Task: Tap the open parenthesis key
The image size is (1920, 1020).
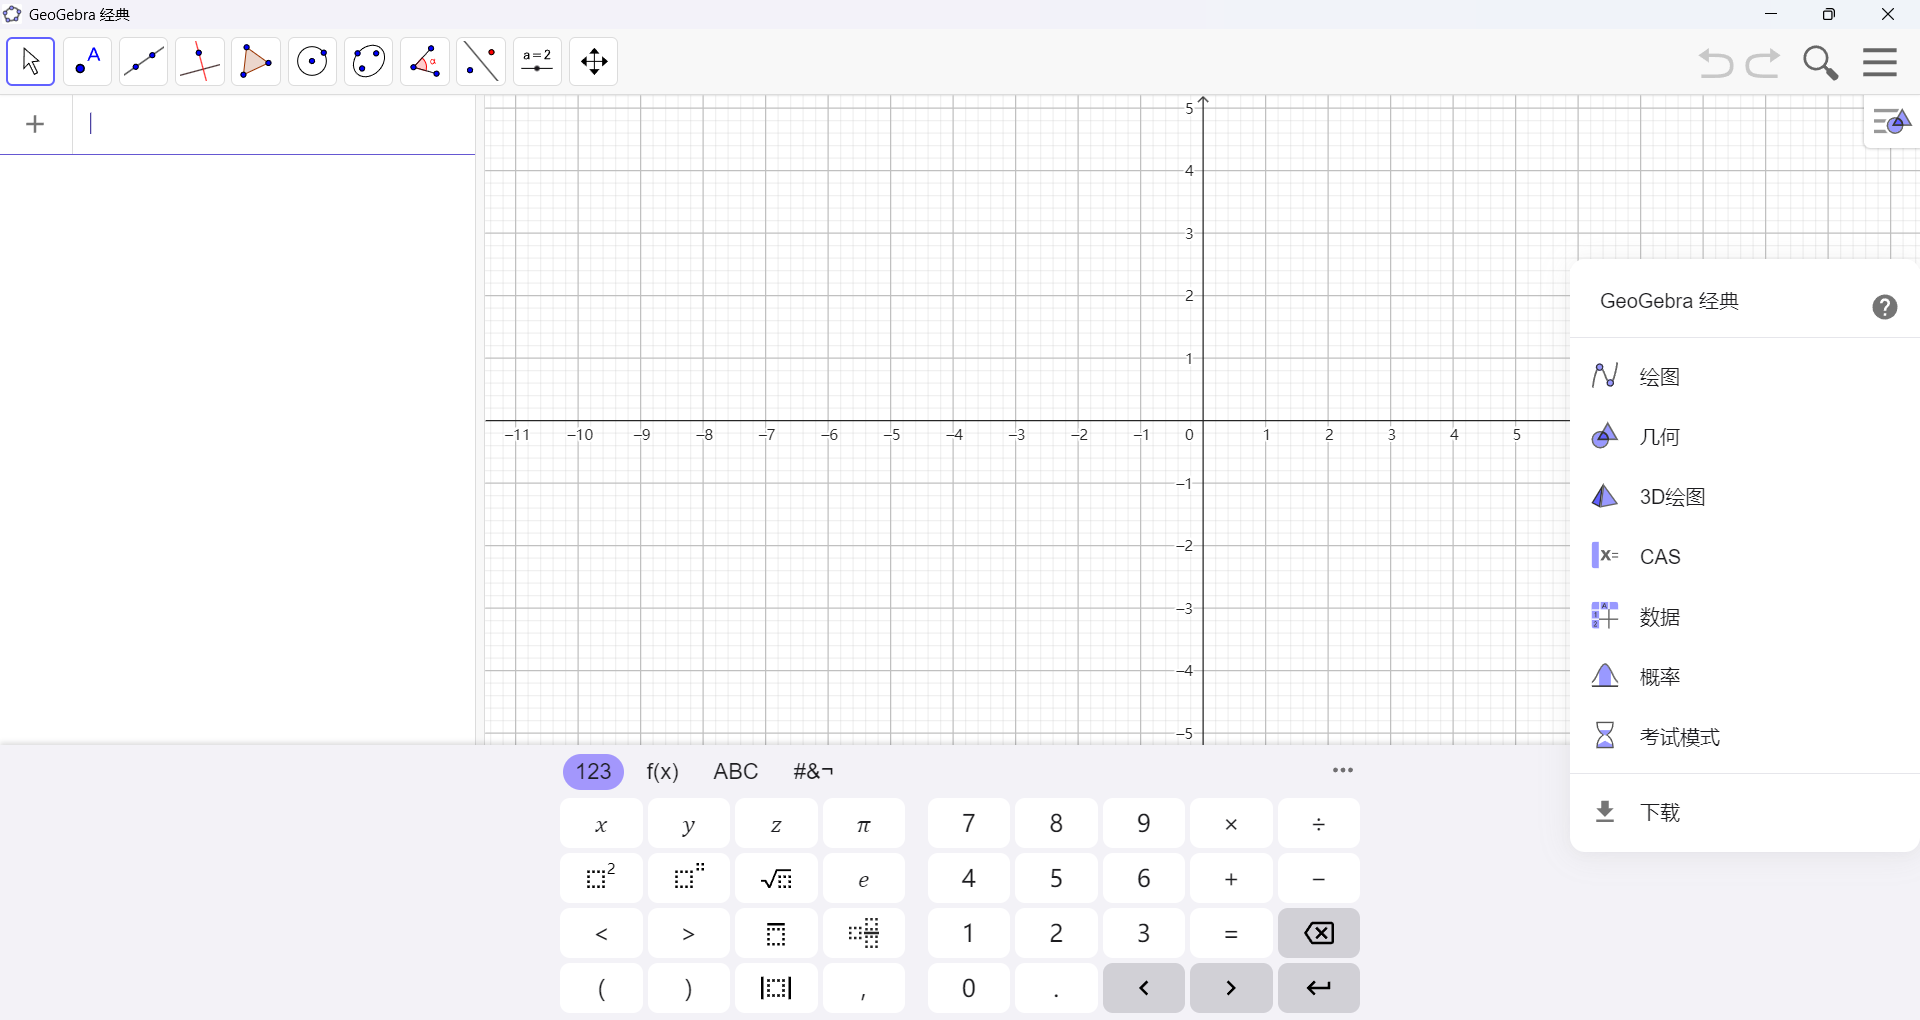Action: 601,989
